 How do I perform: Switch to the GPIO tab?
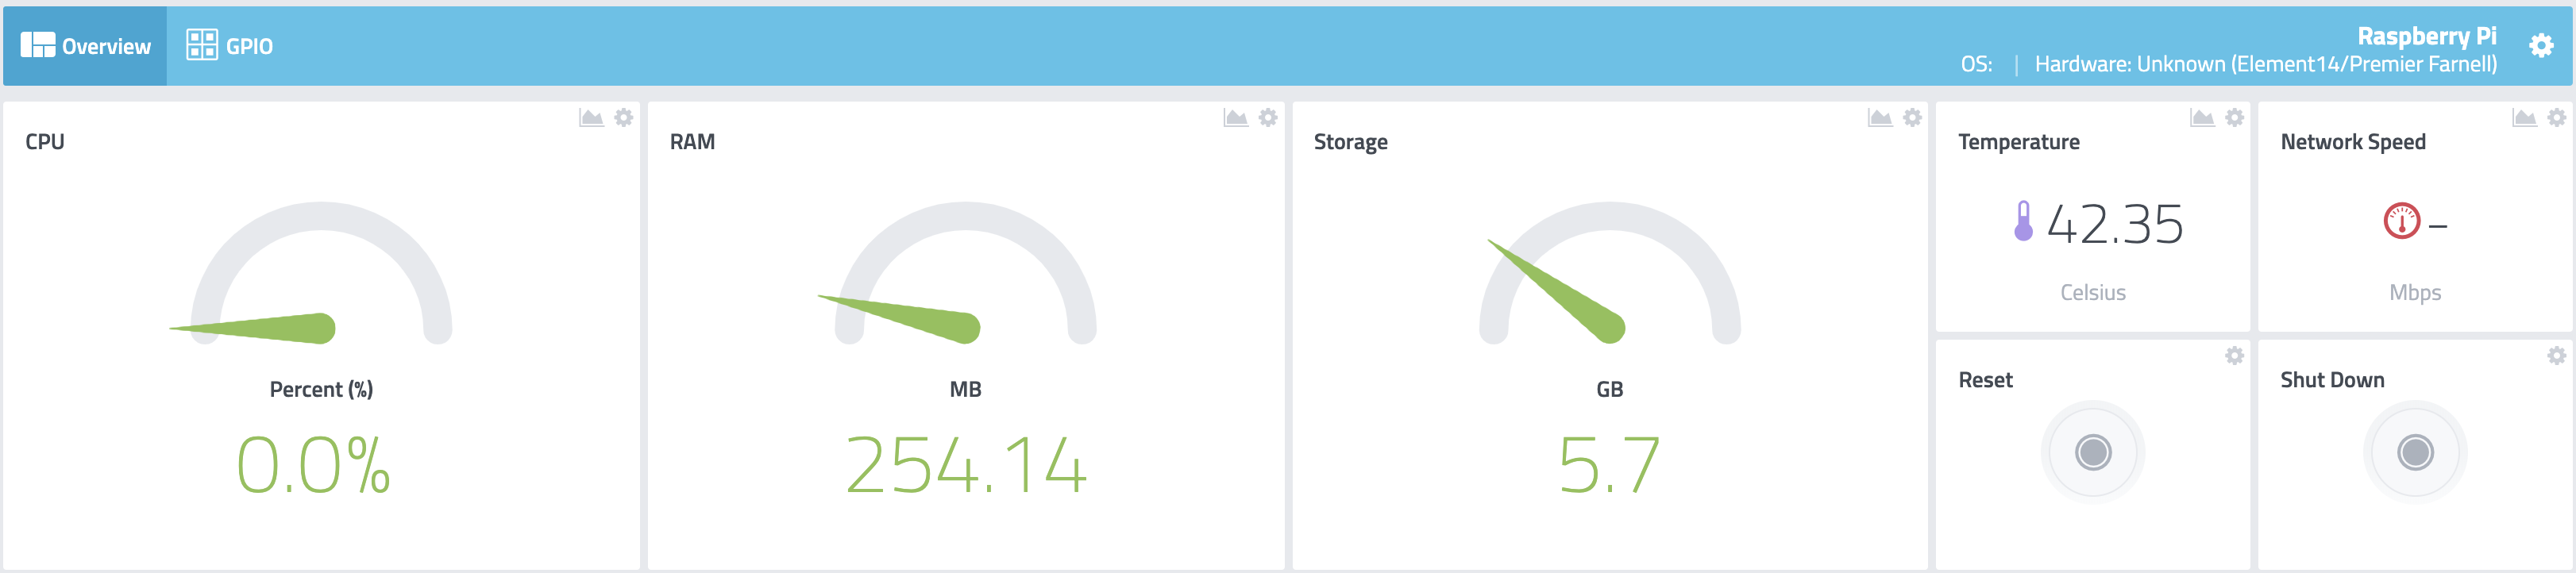pos(230,46)
